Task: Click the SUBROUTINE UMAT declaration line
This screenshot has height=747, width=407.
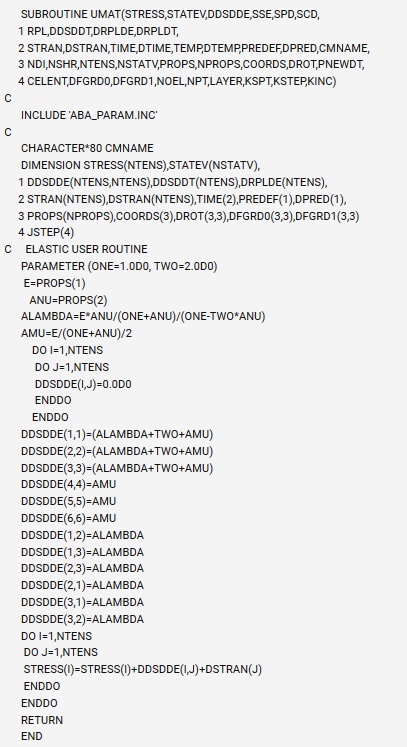Action: [170, 14]
